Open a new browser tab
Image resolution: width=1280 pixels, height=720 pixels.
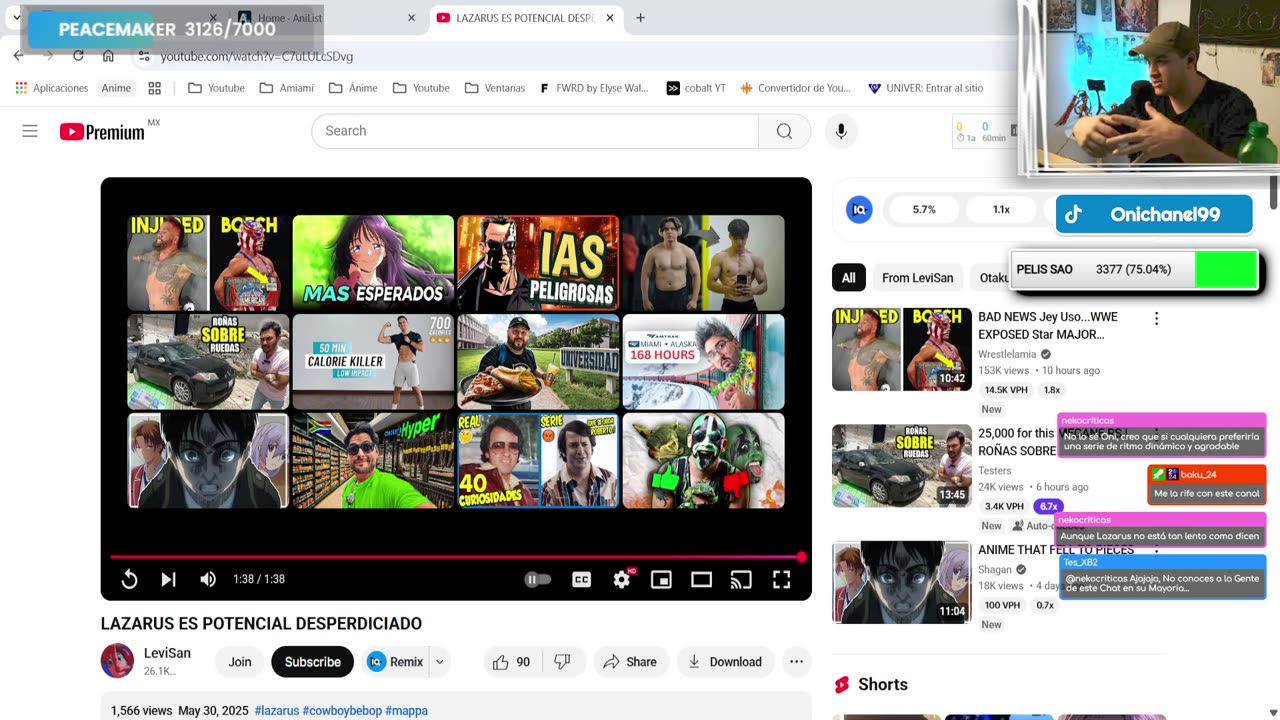point(640,18)
